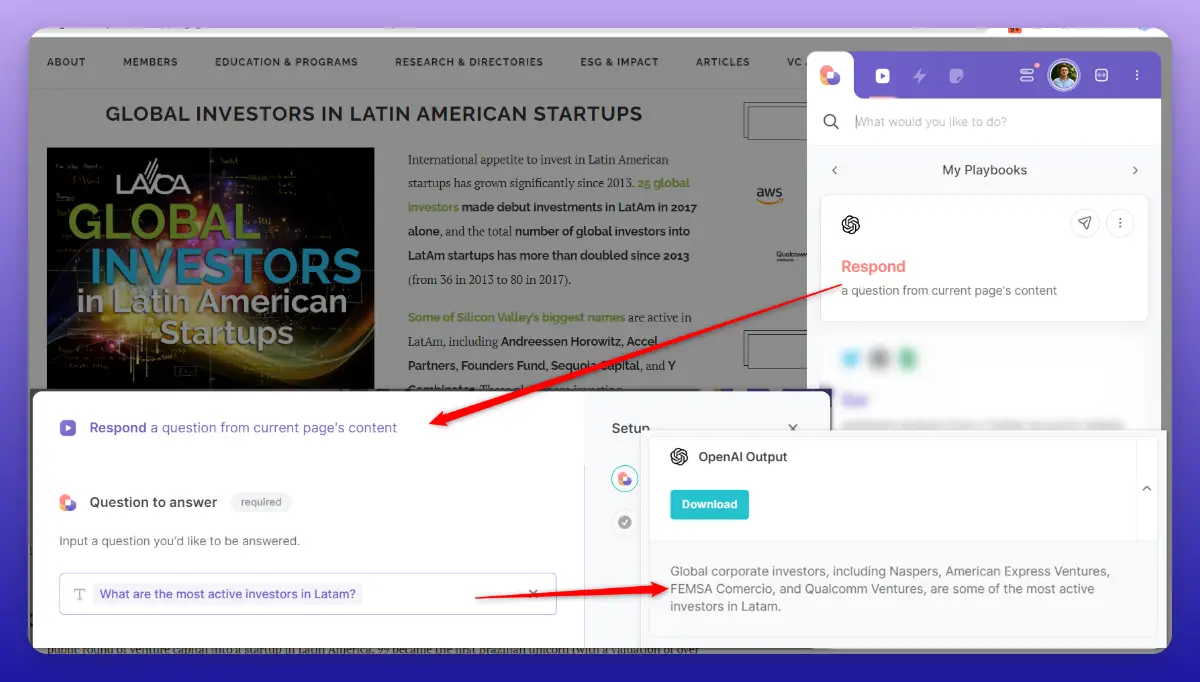Click the Bardeen icon beside 'Question to answer'
The image size is (1200, 682).
point(68,502)
